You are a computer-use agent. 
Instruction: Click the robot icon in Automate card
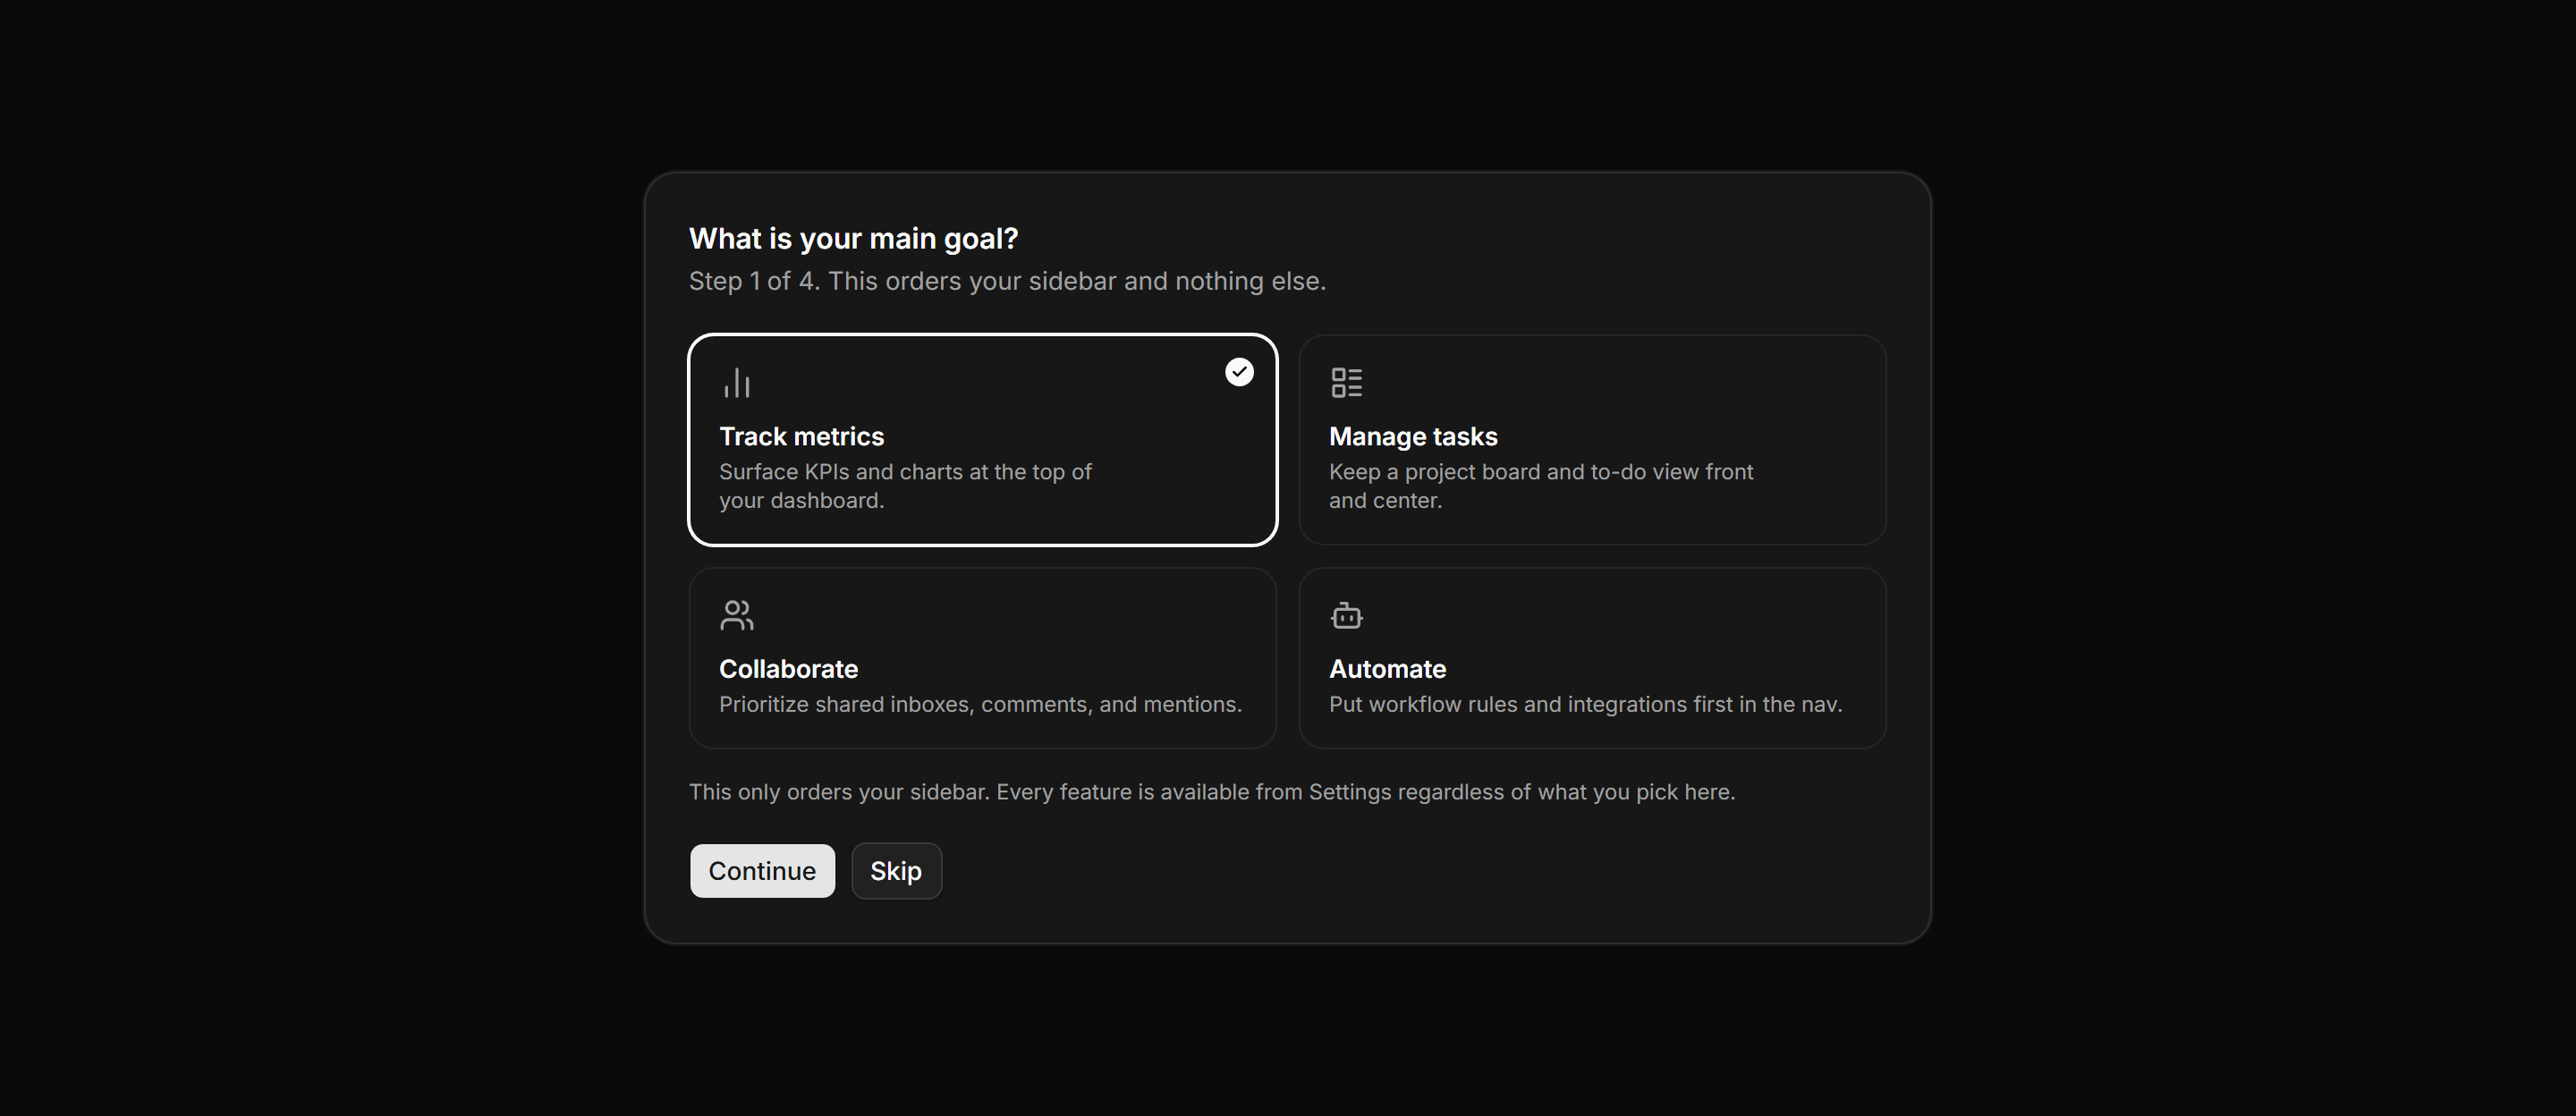1346,615
